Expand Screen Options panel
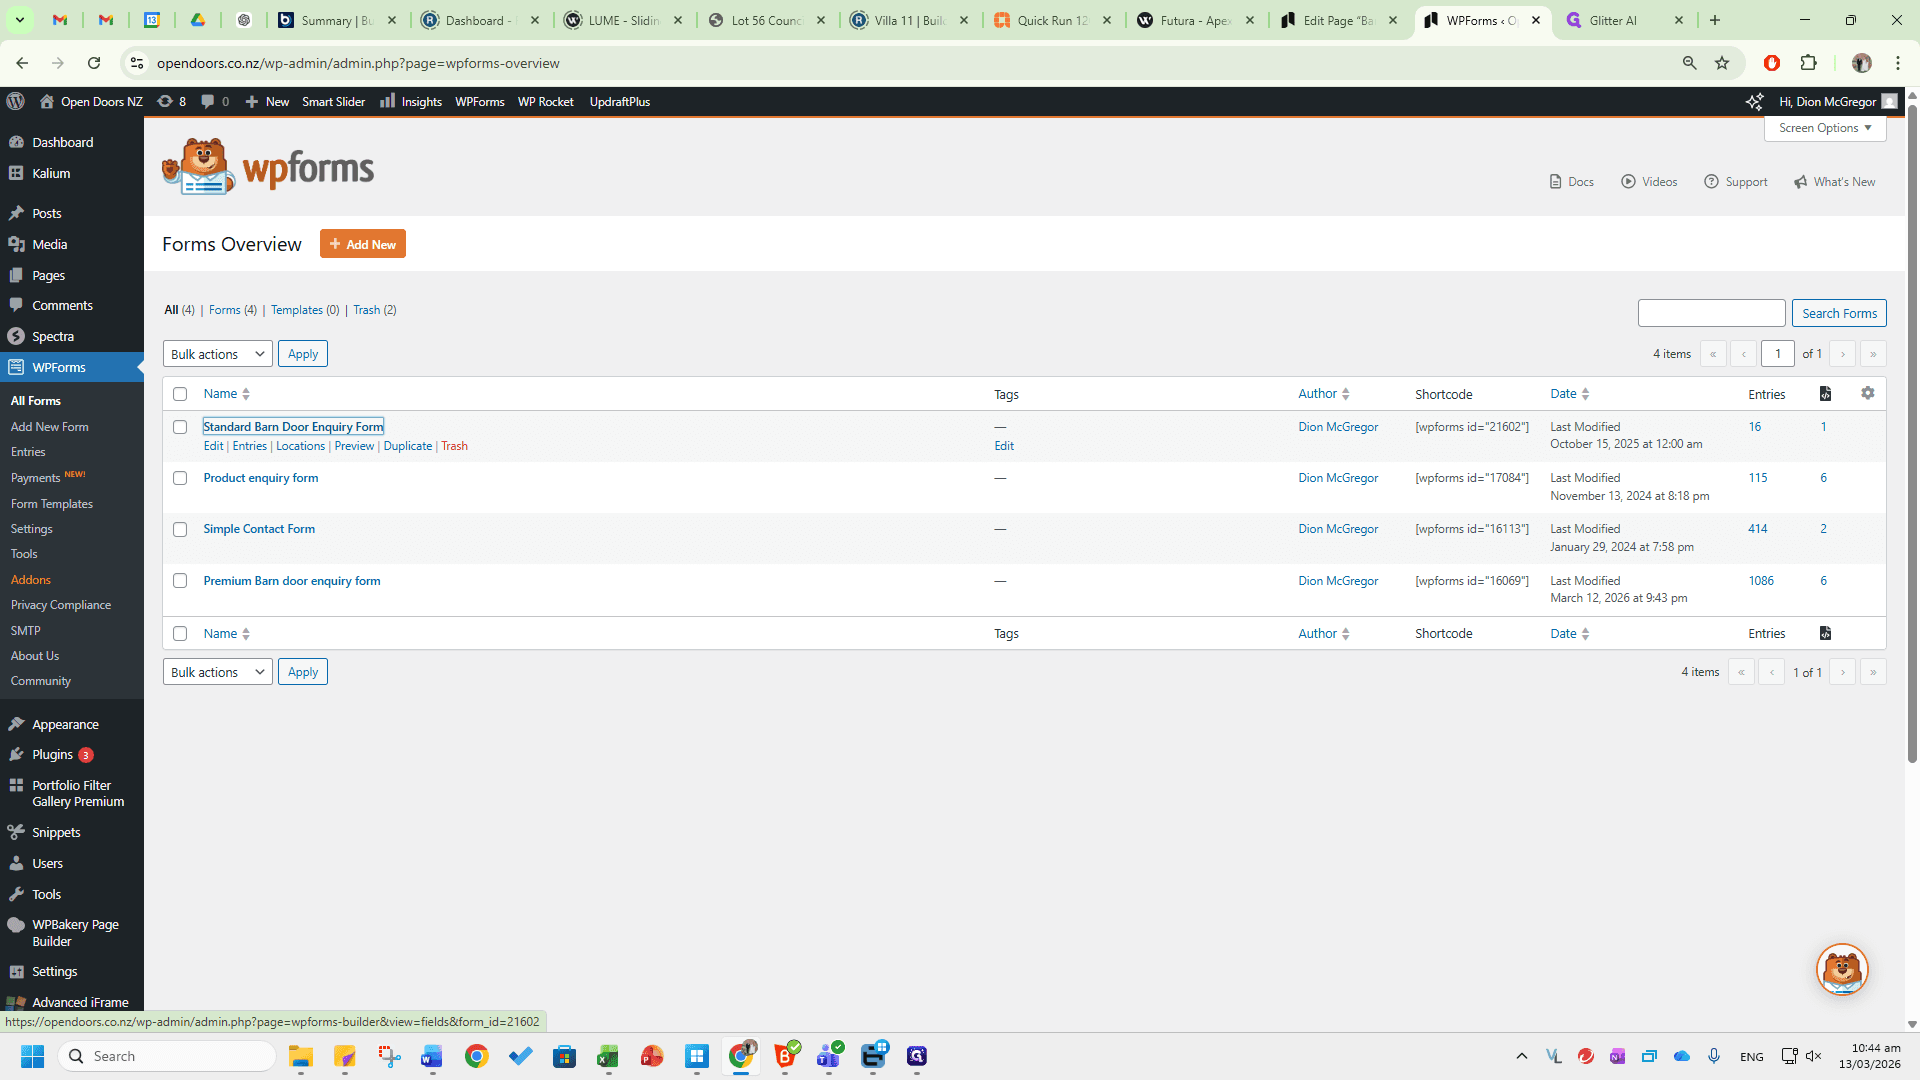Image resolution: width=1920 pixels, height=1080 pixels. pyautogui.click(x=1825, y=128)
